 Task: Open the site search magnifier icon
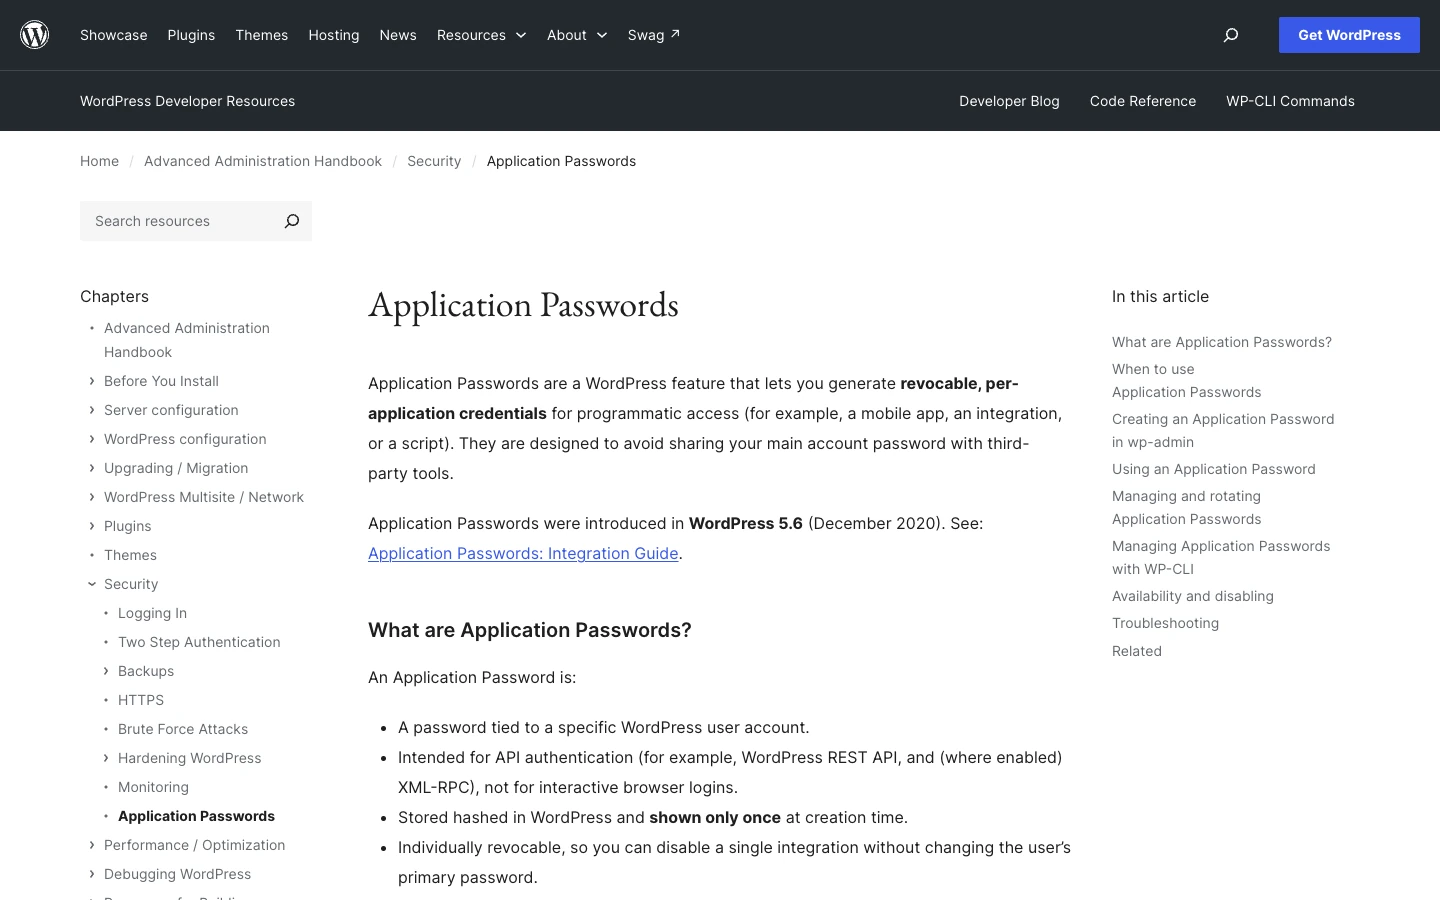click(1231, 35)
